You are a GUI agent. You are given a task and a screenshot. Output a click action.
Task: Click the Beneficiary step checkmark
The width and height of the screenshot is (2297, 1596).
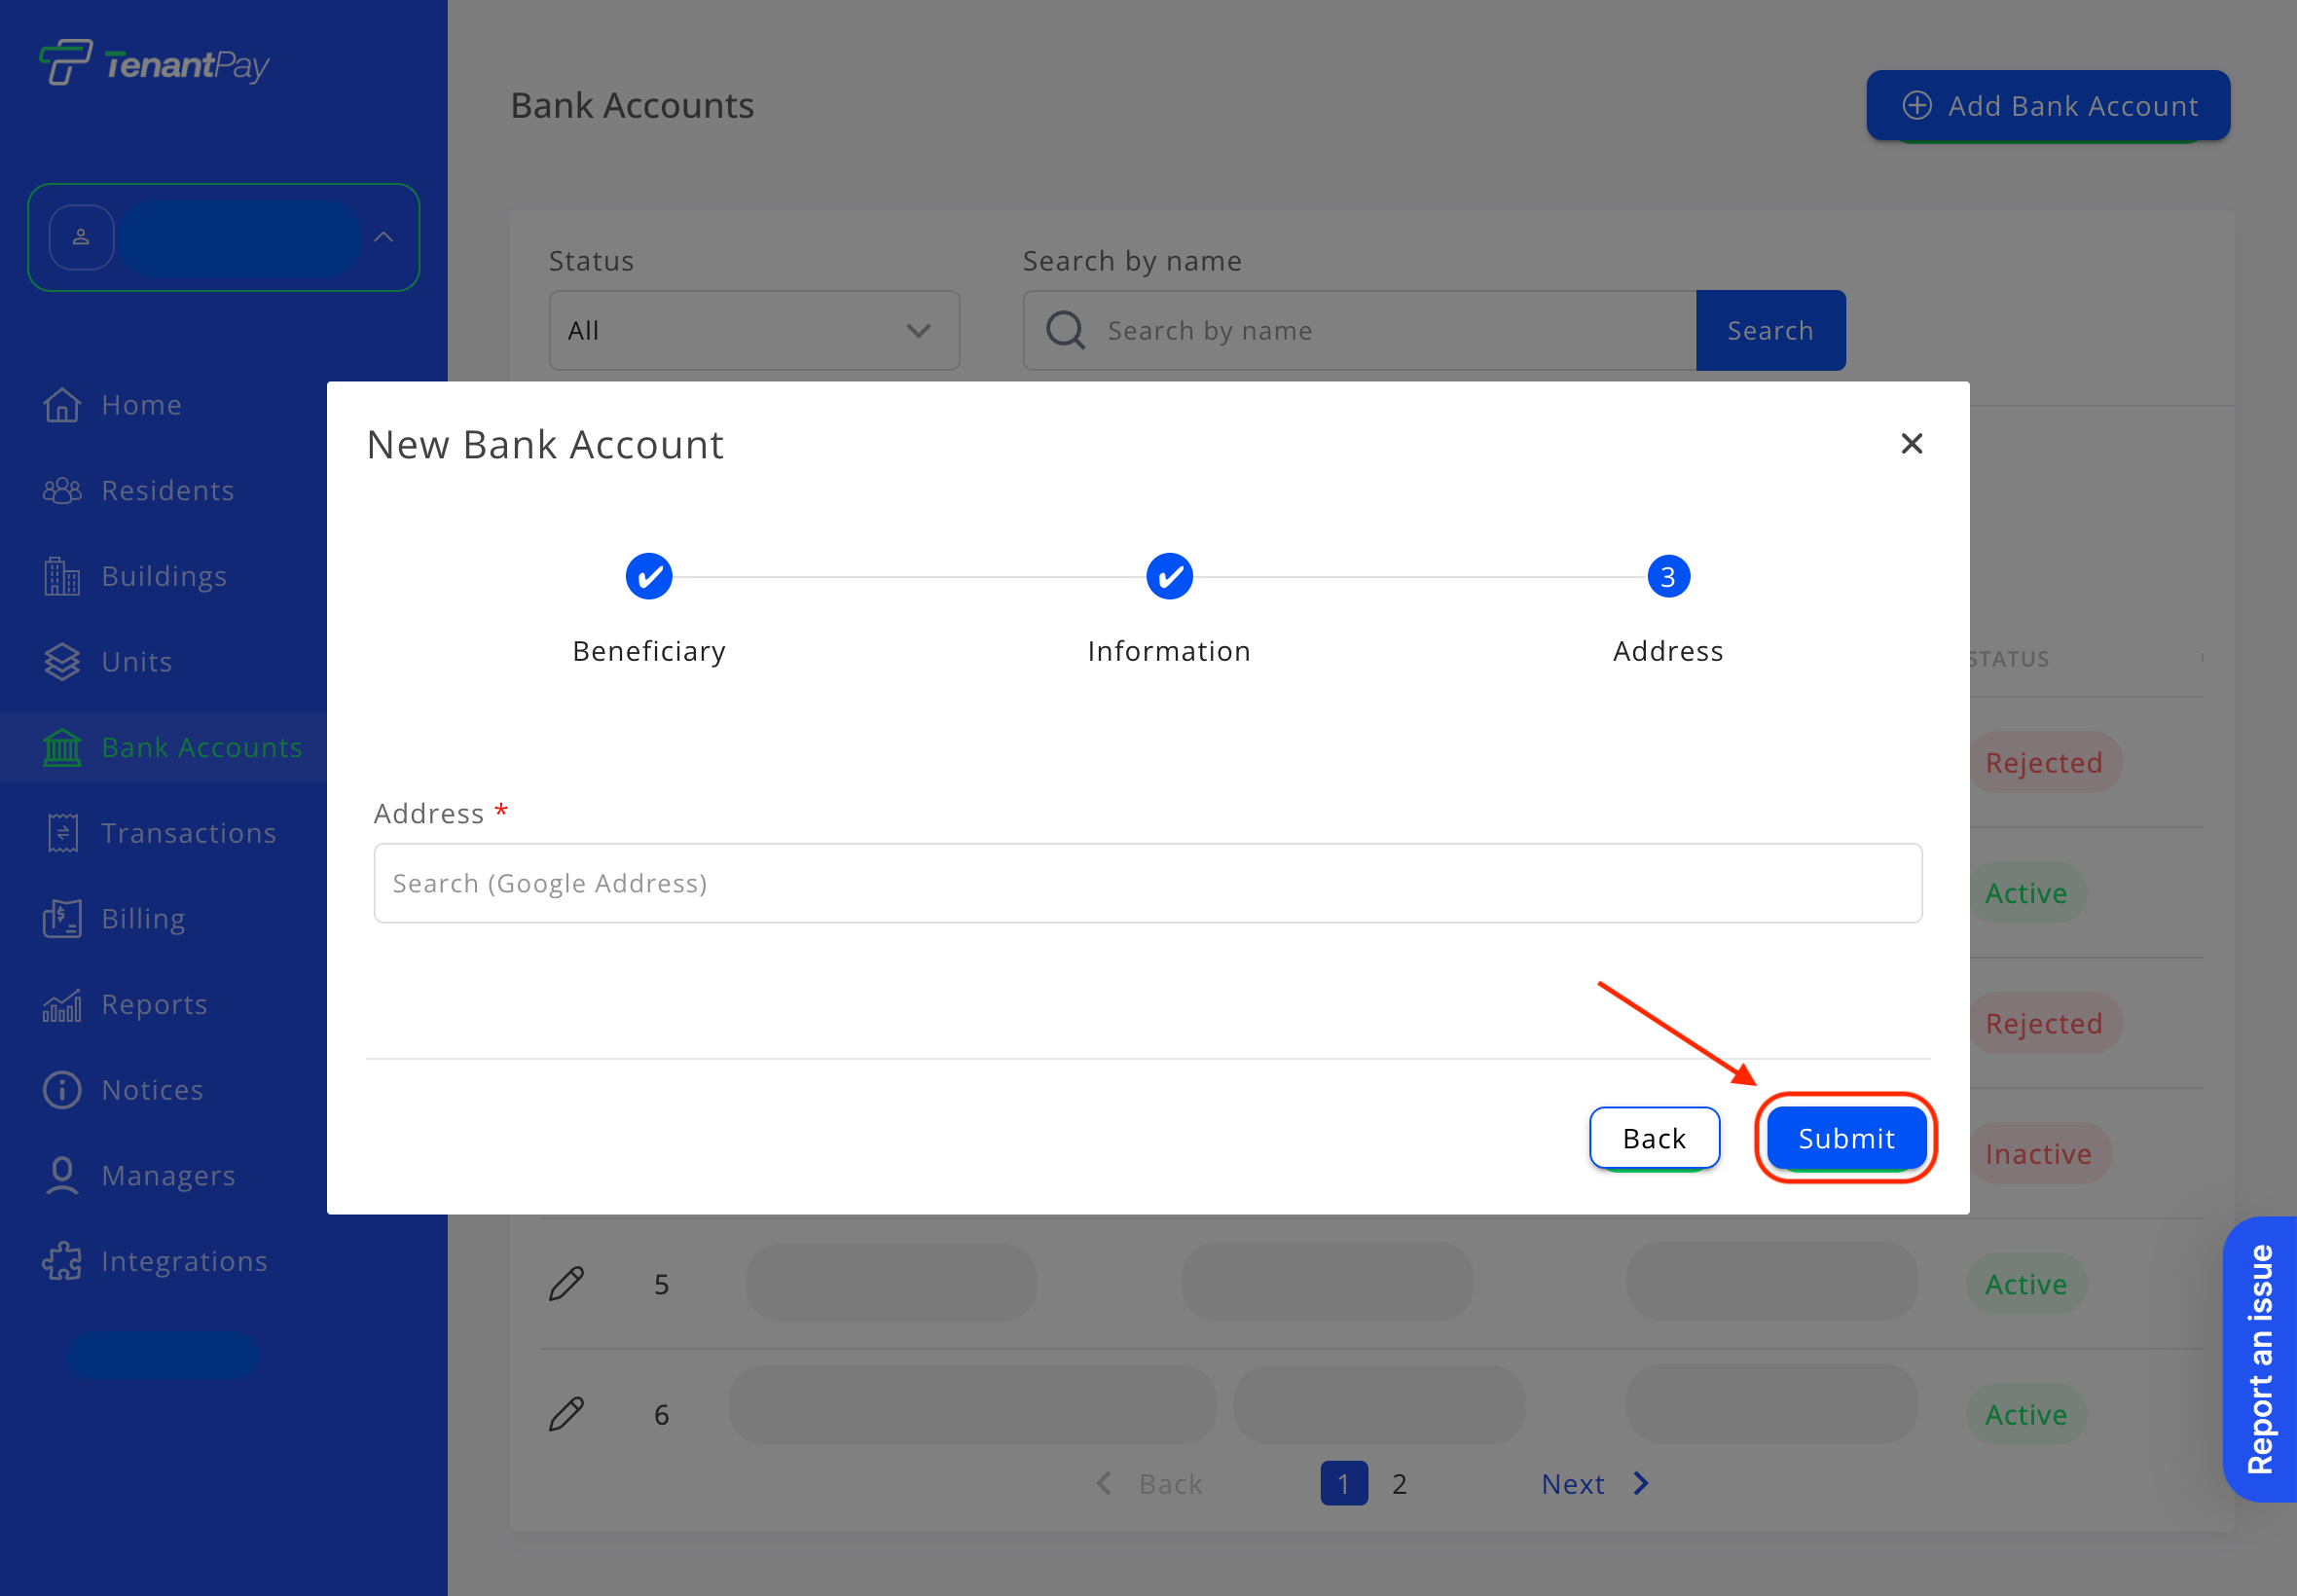pyautogui.click(x=649, y=577)
